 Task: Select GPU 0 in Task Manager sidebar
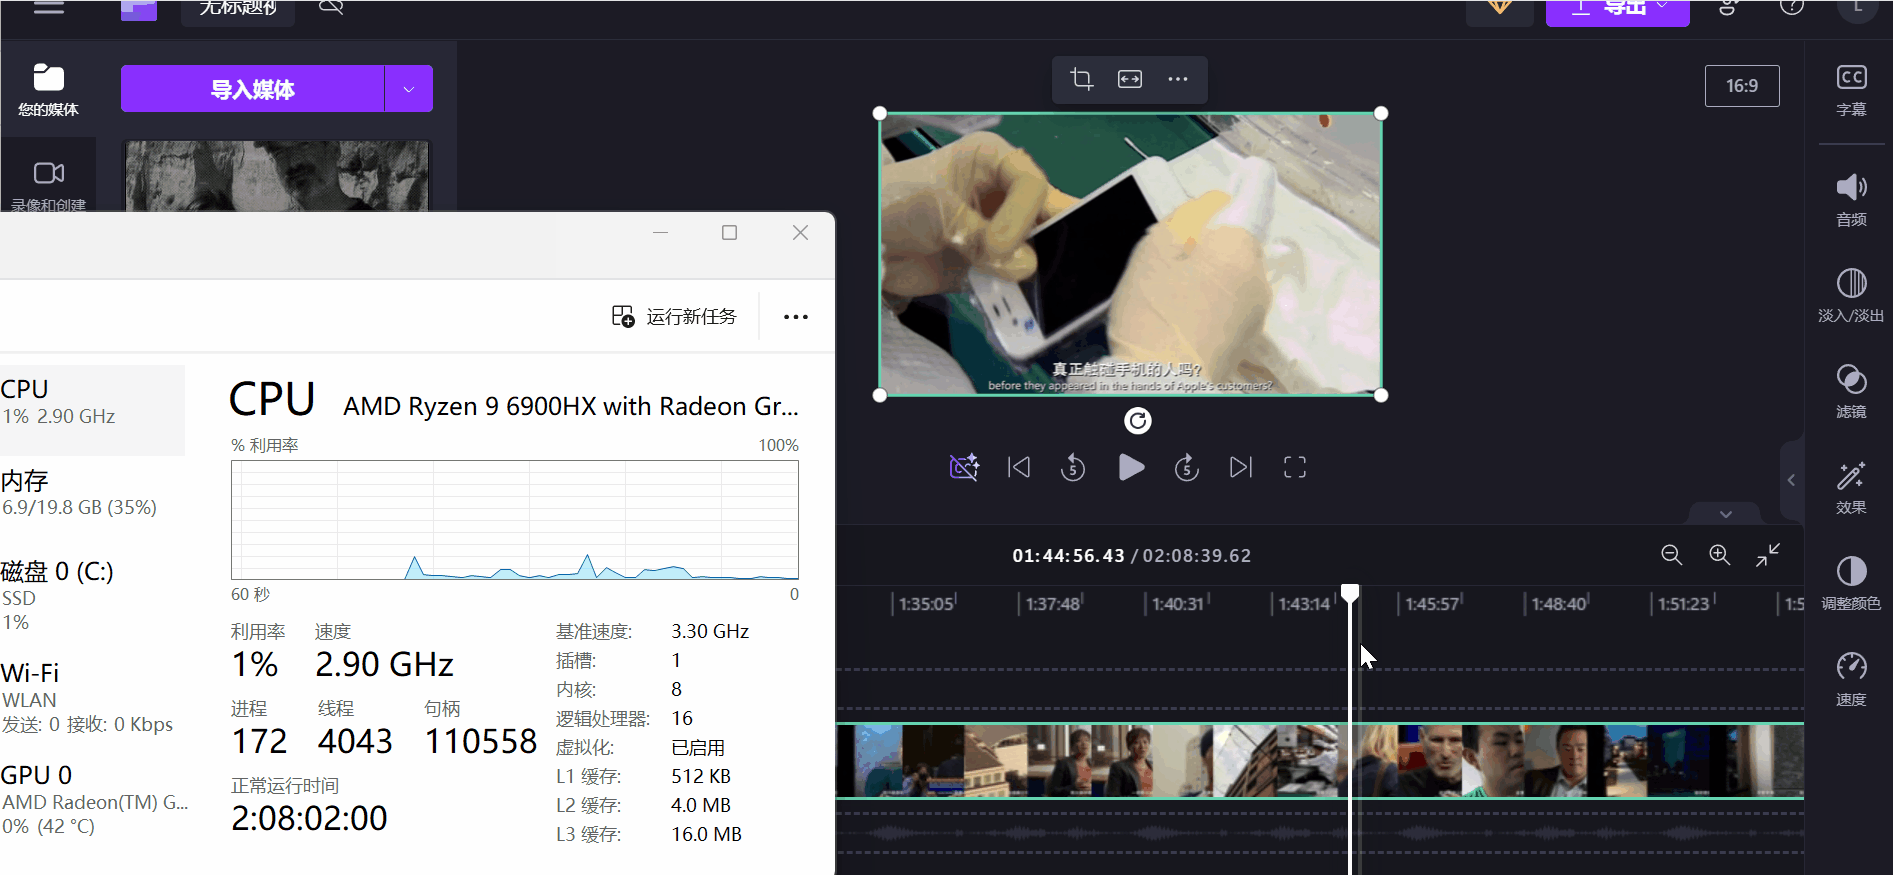click(92, 800)
